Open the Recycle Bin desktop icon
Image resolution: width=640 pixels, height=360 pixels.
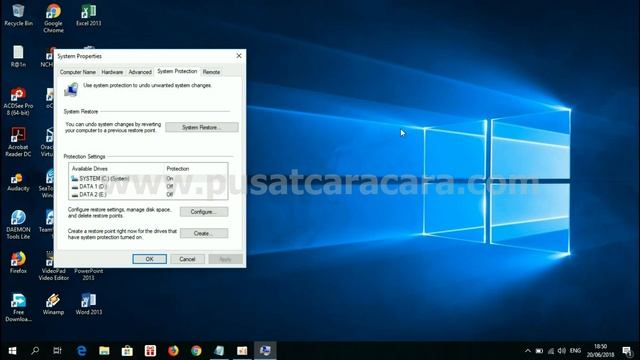tap(18, 15)
